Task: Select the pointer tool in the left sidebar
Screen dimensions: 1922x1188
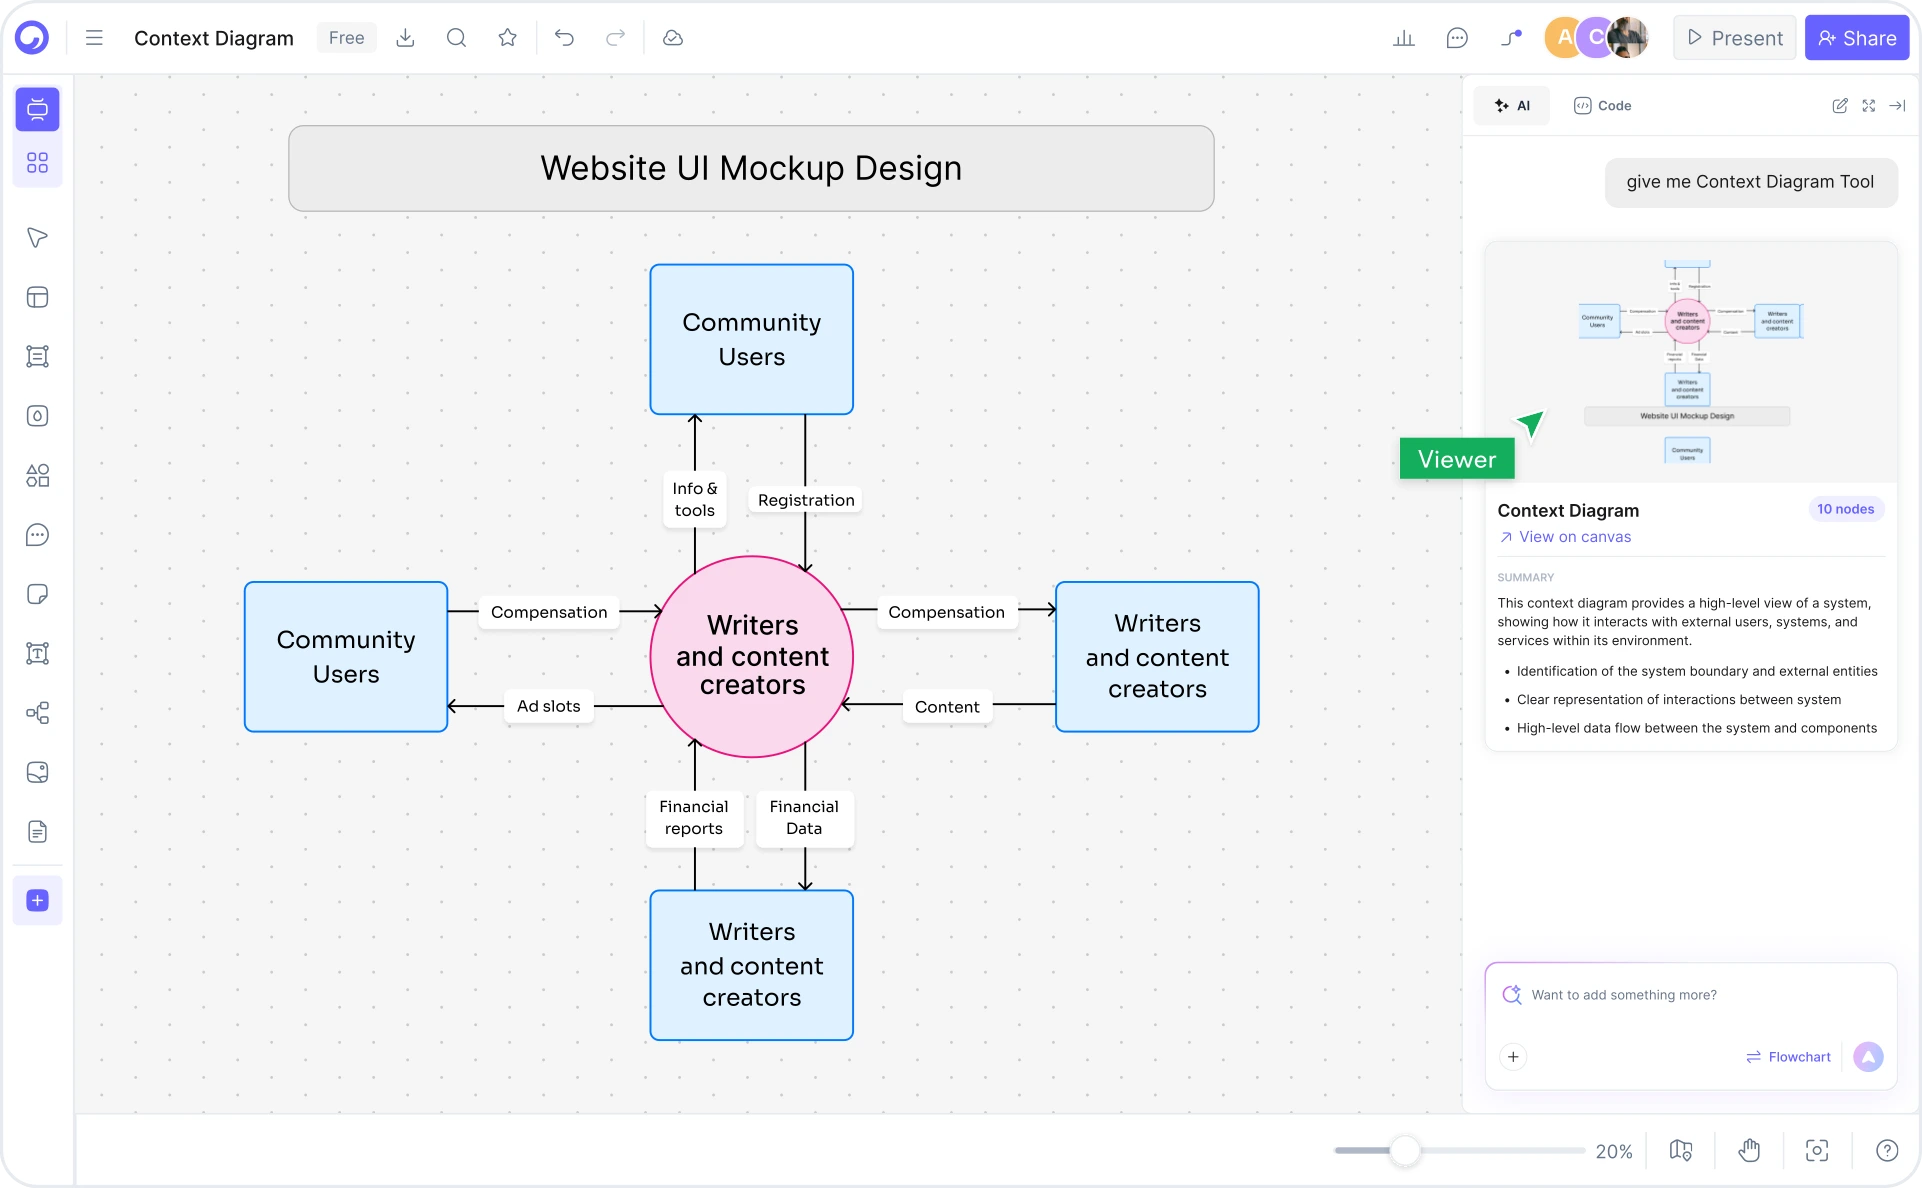Action: pyautogui.click(x=37, y=238)
